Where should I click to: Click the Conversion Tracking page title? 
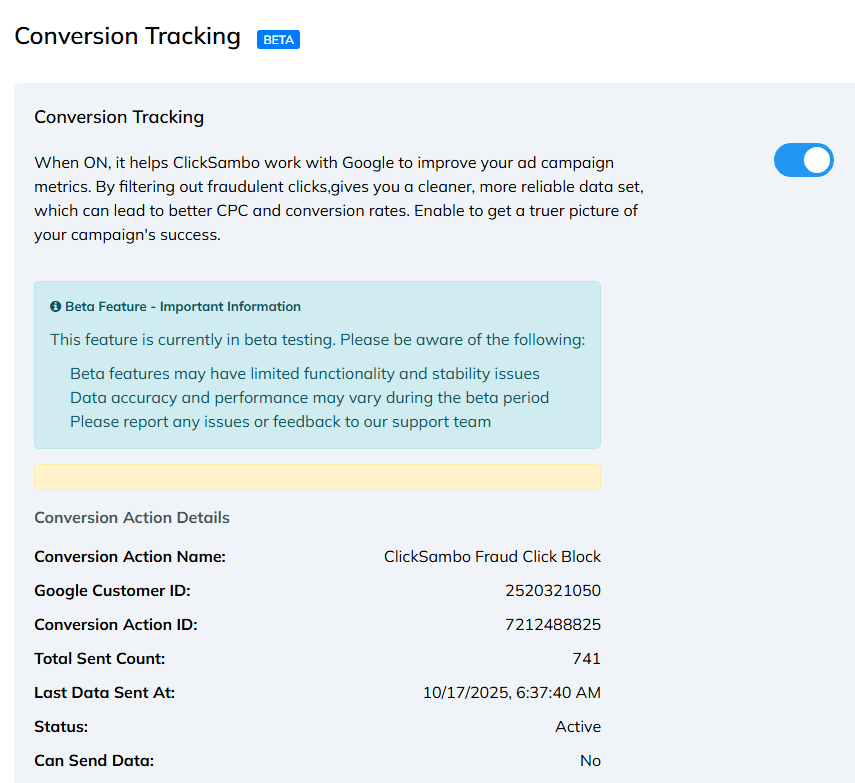tap(127, 37)
